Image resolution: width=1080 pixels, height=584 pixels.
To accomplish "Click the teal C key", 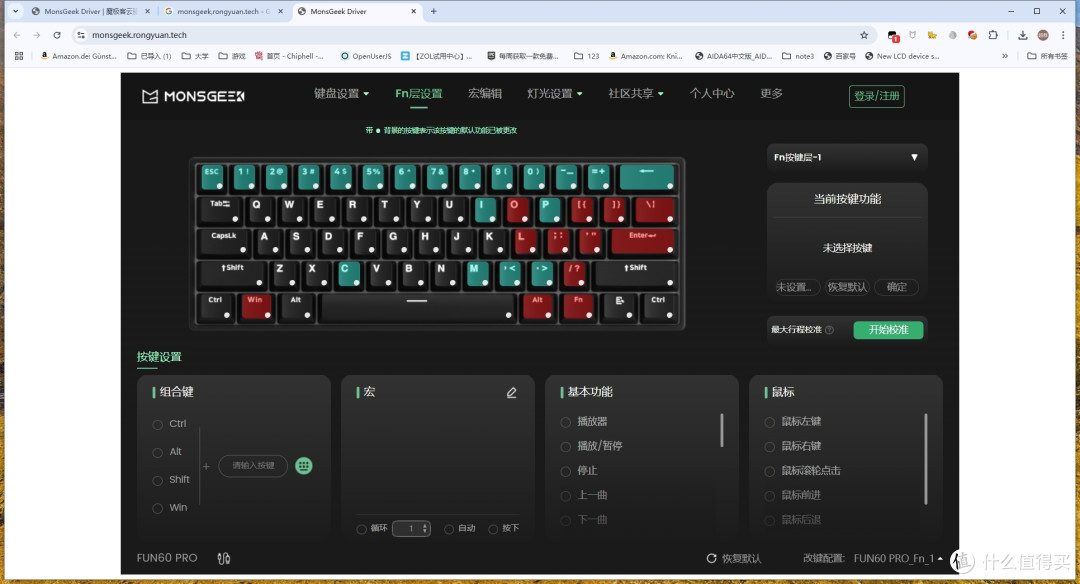I will (349, 273).
